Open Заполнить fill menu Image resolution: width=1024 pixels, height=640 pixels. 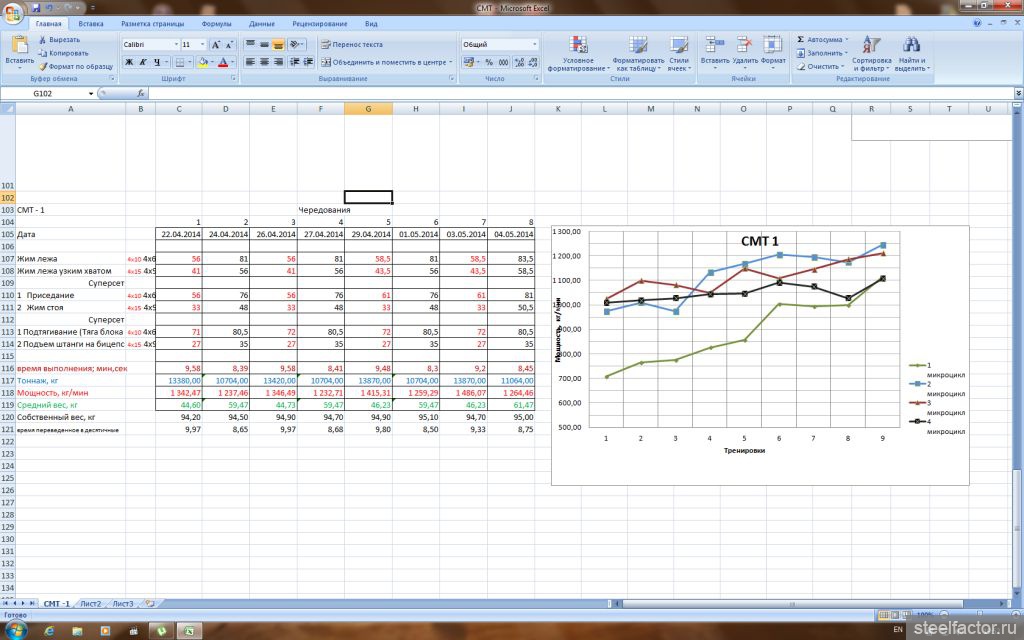820,53
